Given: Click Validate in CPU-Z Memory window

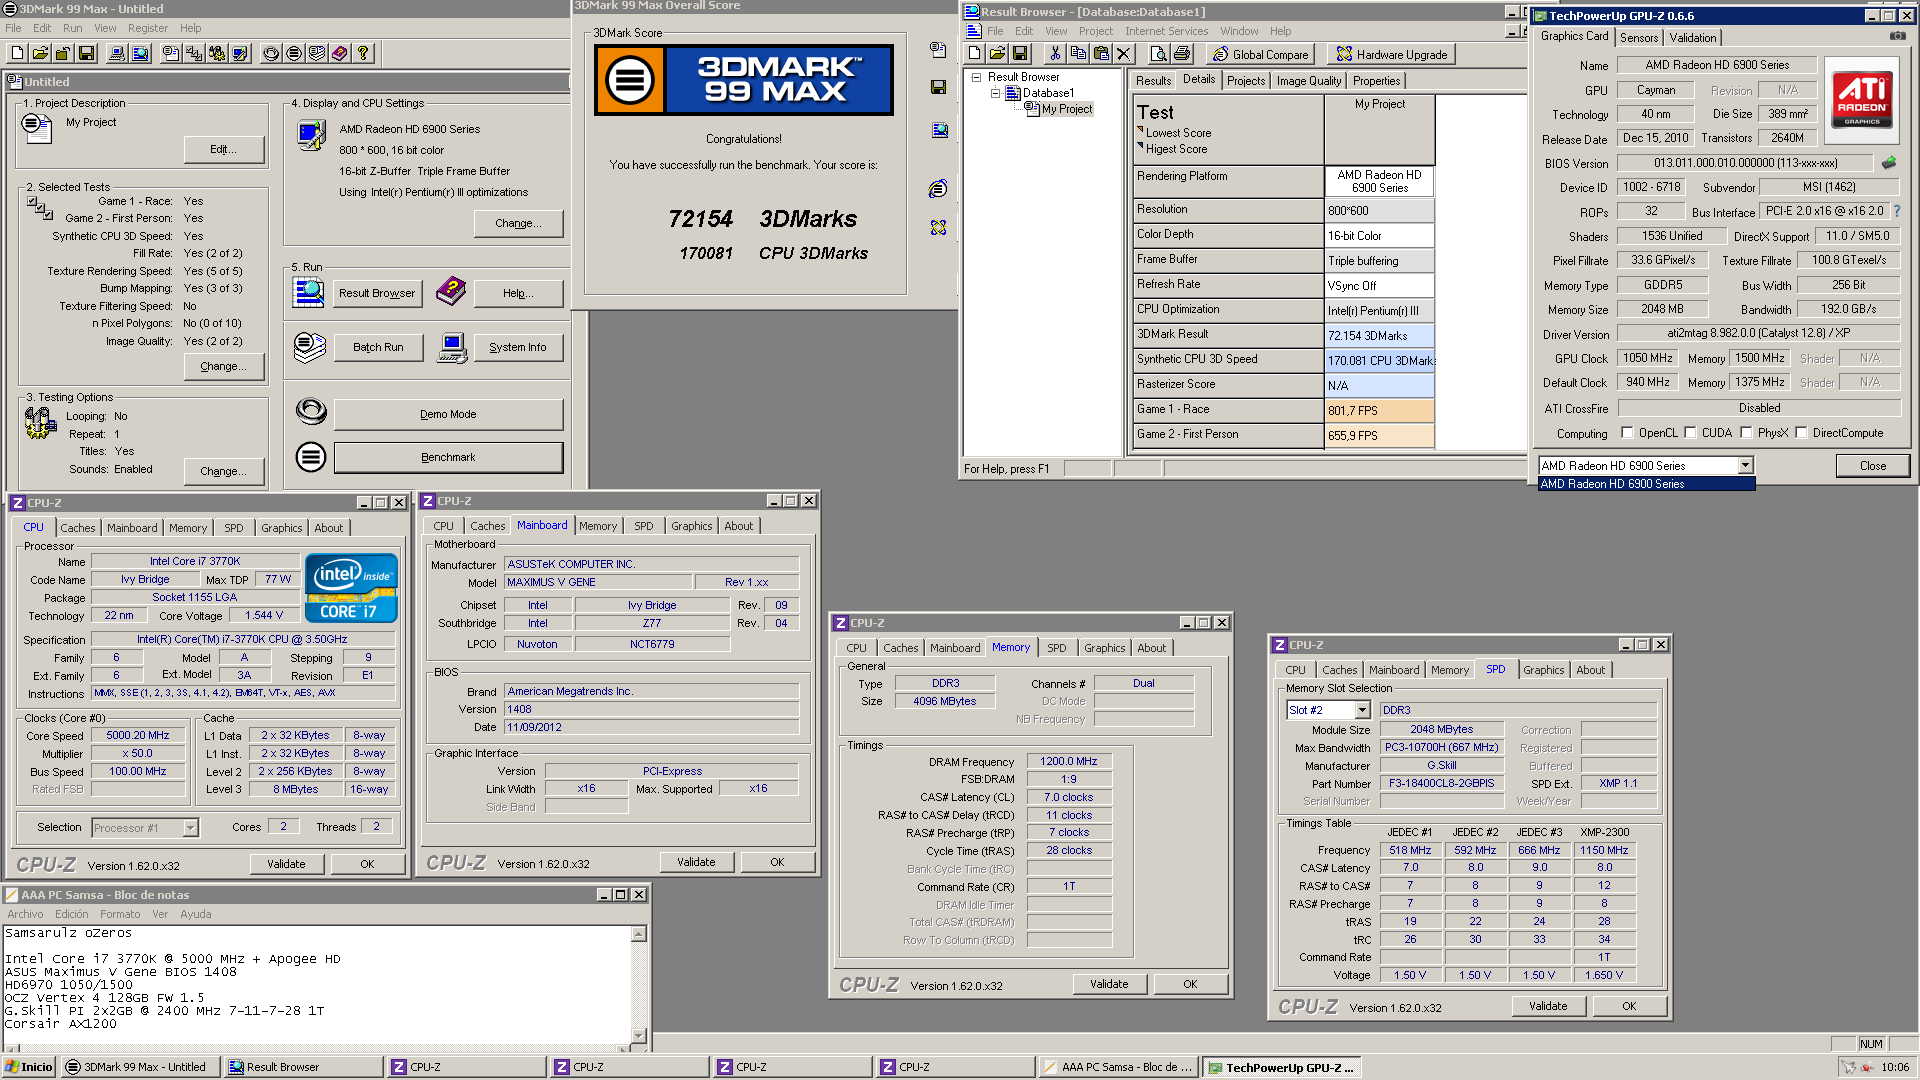Looking at the screenshot, I should point(1109,984).
